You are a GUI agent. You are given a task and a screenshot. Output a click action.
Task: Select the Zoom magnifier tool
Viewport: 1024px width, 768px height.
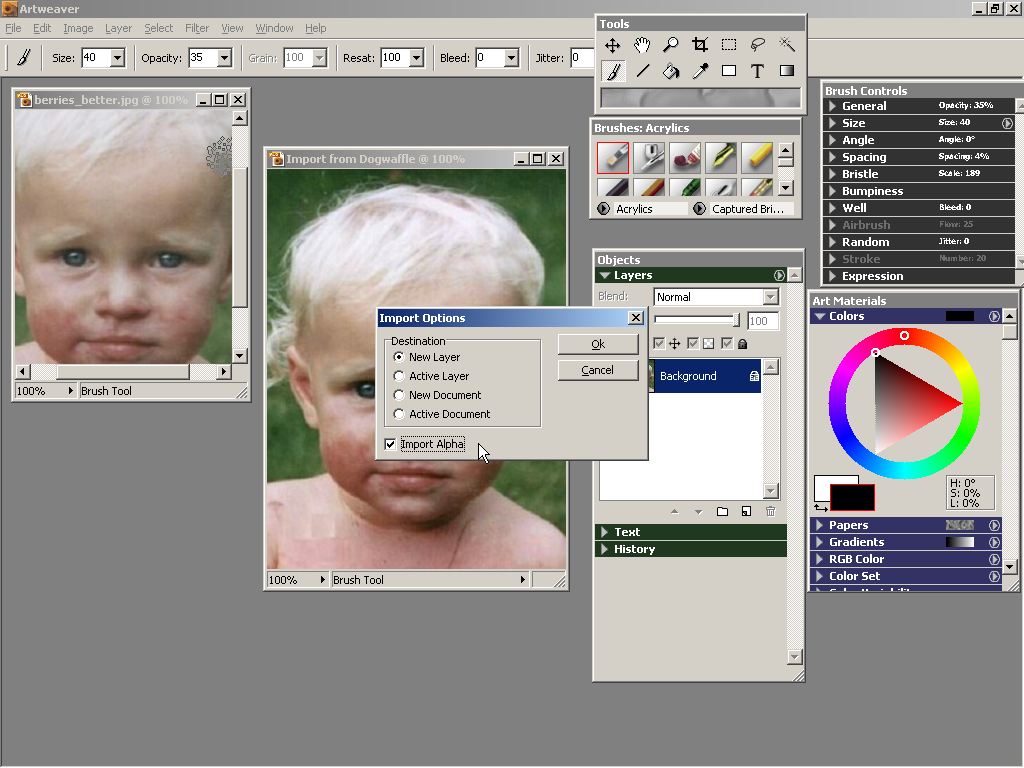coord(671,45)
